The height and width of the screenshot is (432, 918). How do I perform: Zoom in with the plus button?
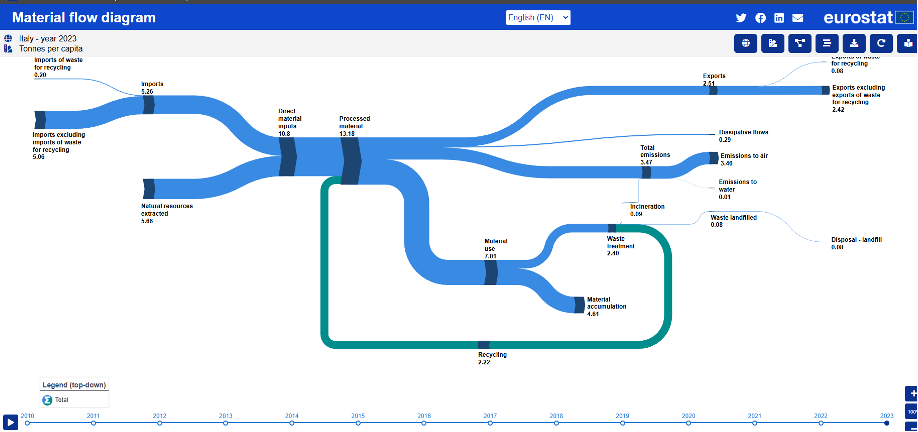[911, 393]
